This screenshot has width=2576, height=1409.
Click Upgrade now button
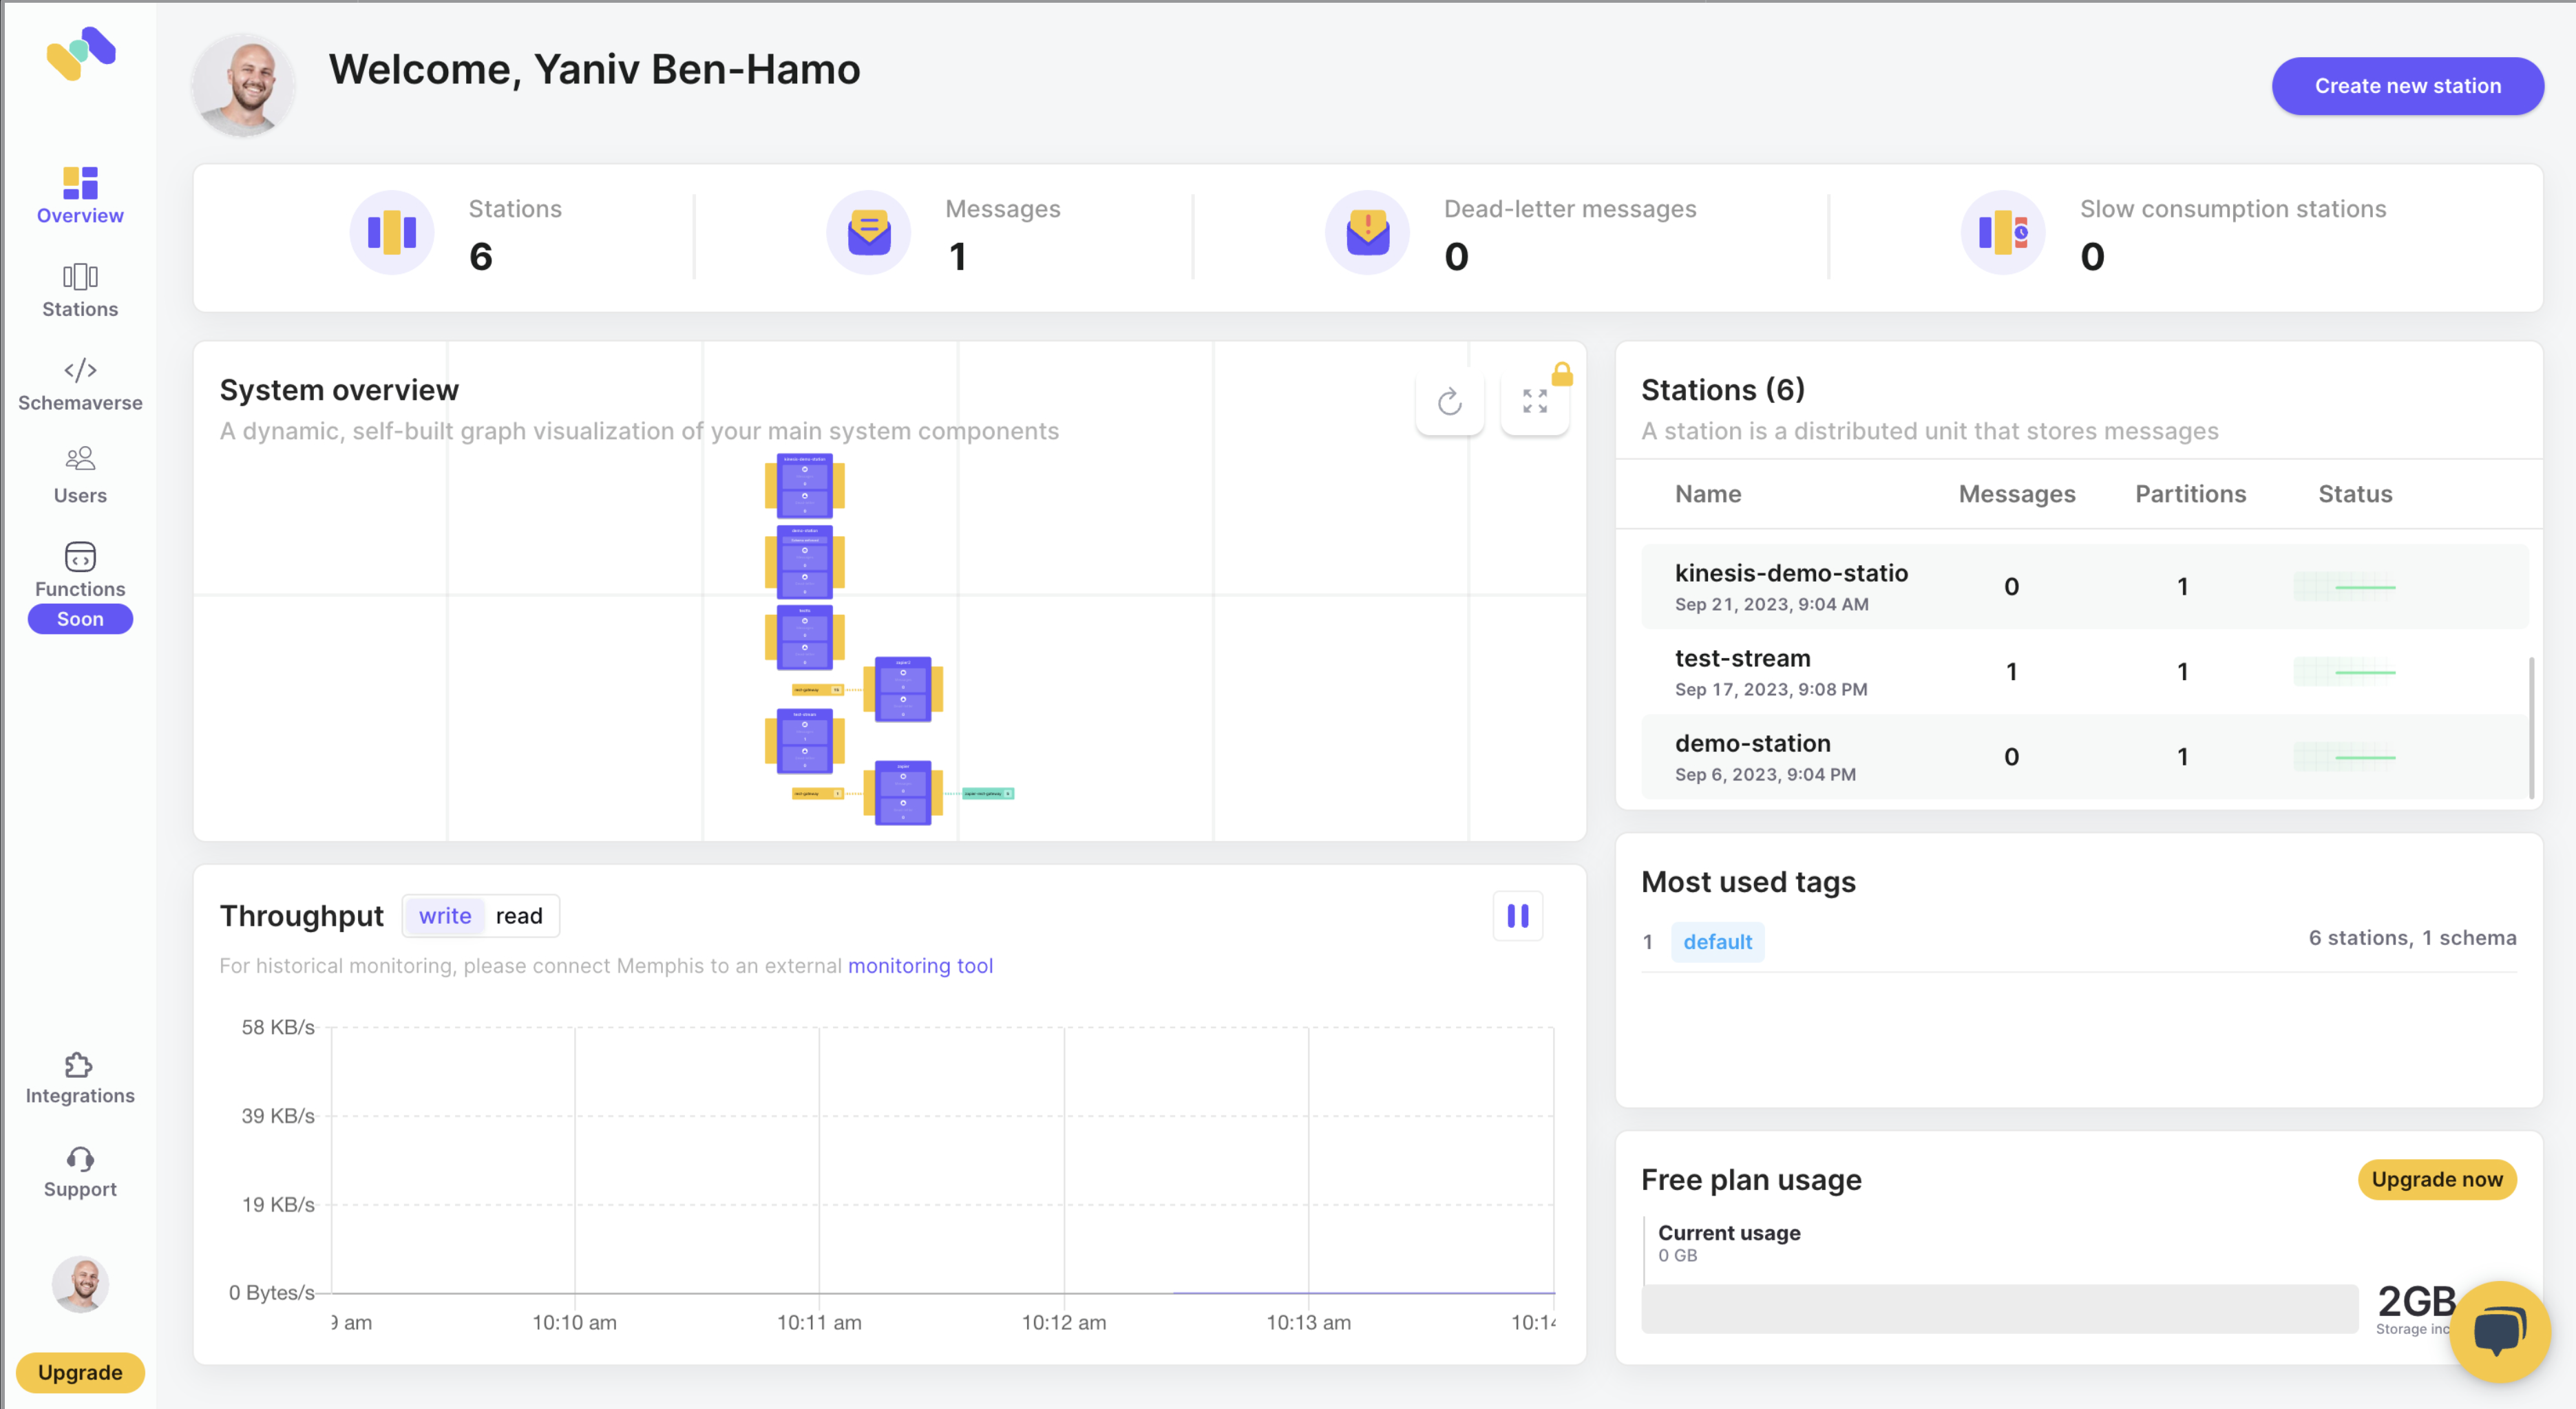point(2437,1180)
